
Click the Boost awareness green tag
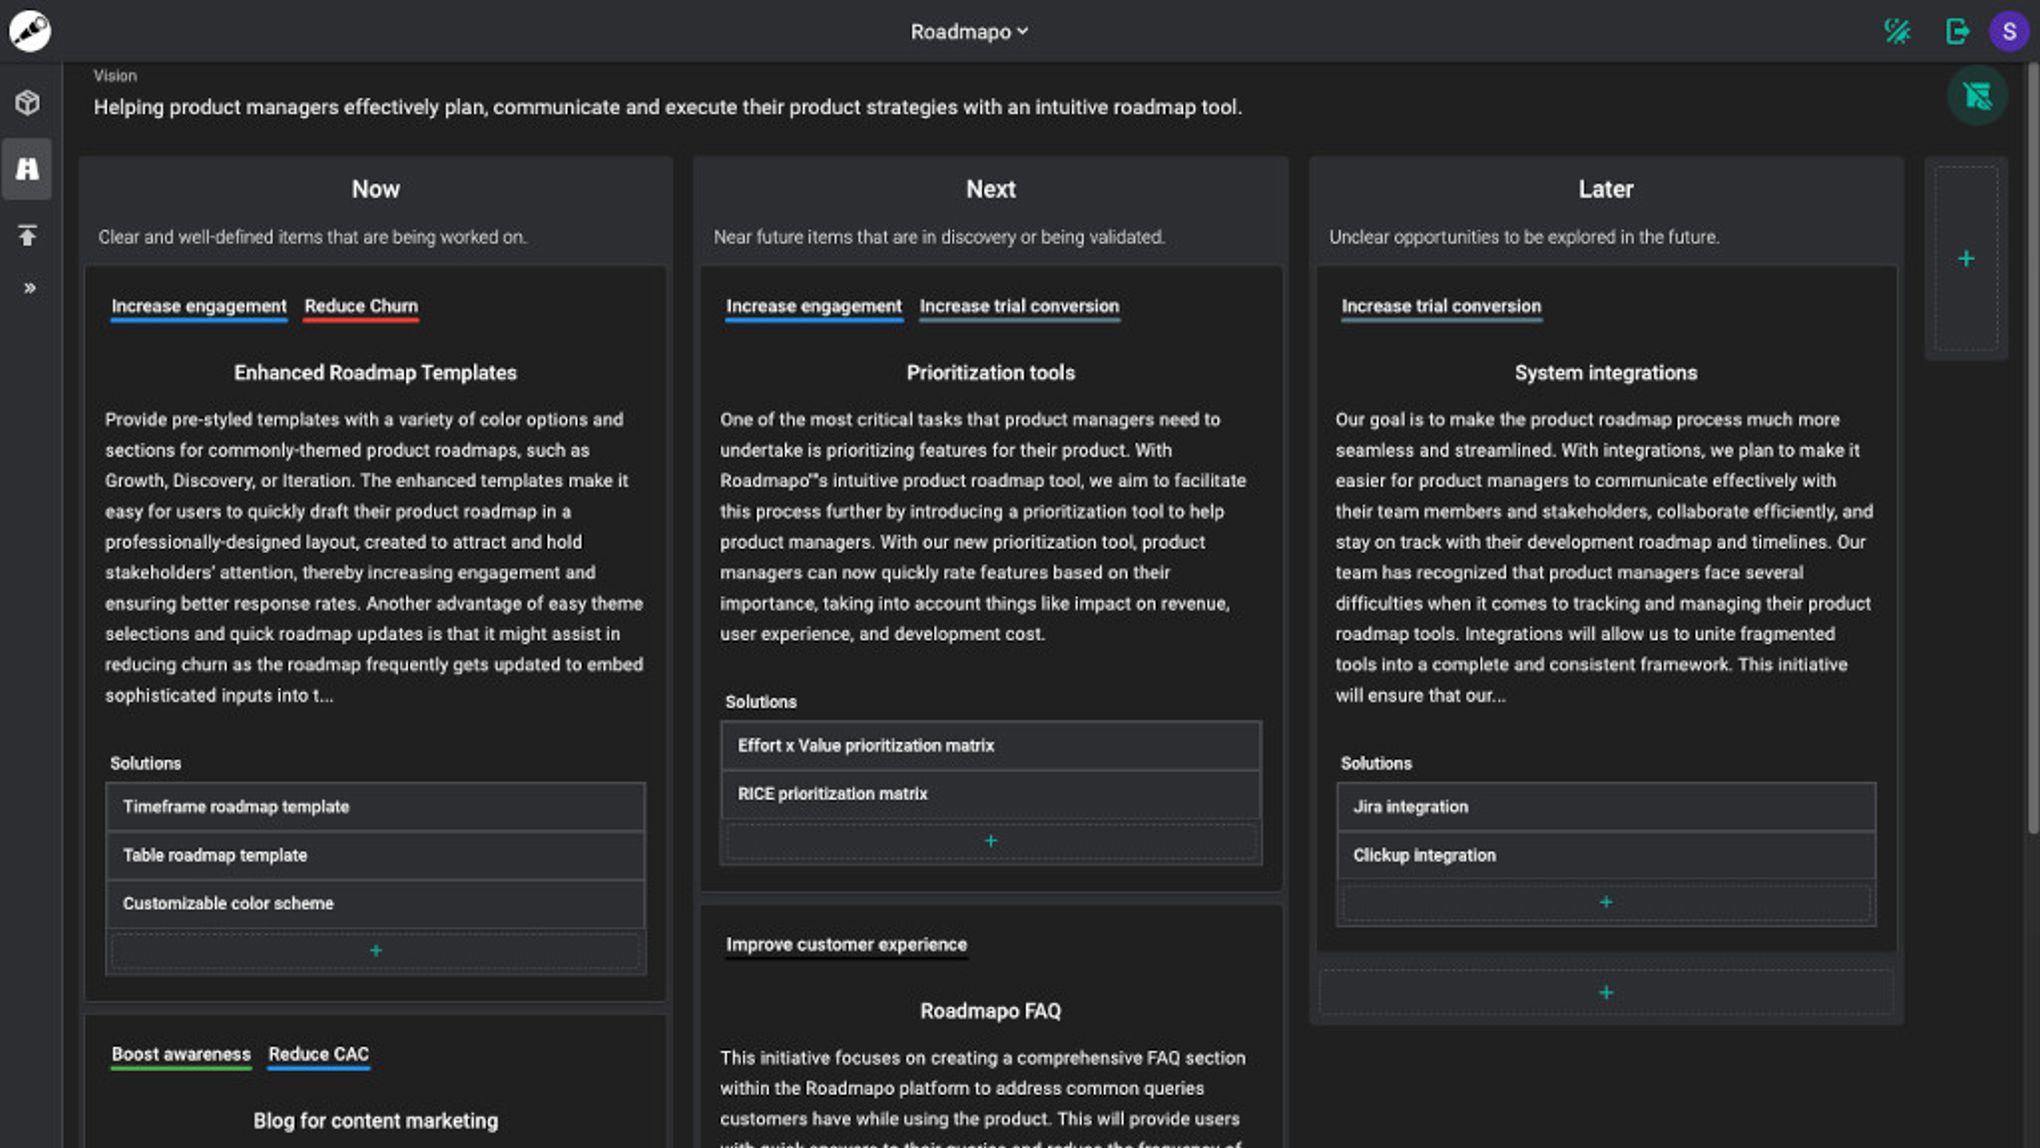point(181,1054)
